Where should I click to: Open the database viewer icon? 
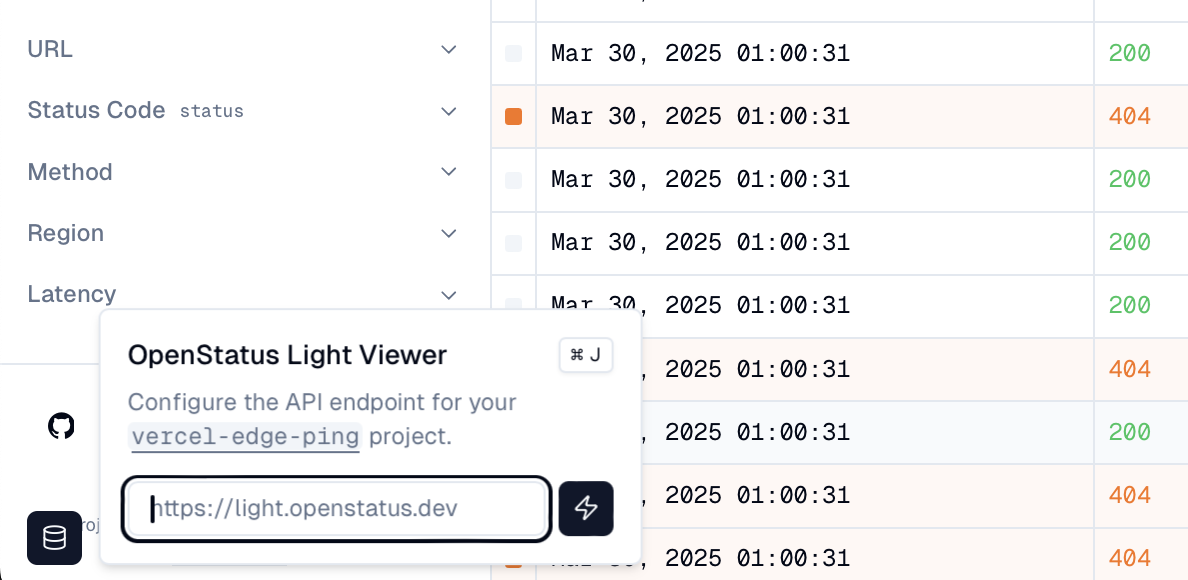click(x=54, y=538)
